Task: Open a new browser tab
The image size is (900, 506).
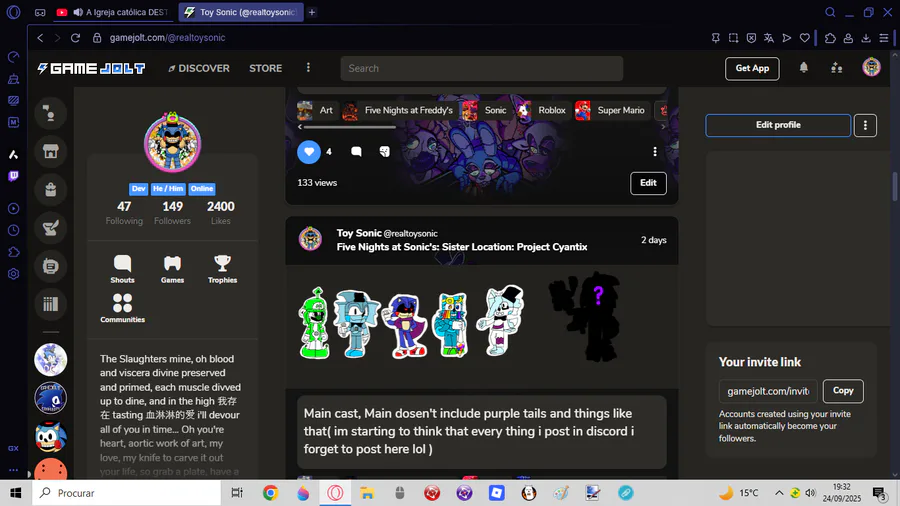Action: pyautogui.click(x=312, y=12)
